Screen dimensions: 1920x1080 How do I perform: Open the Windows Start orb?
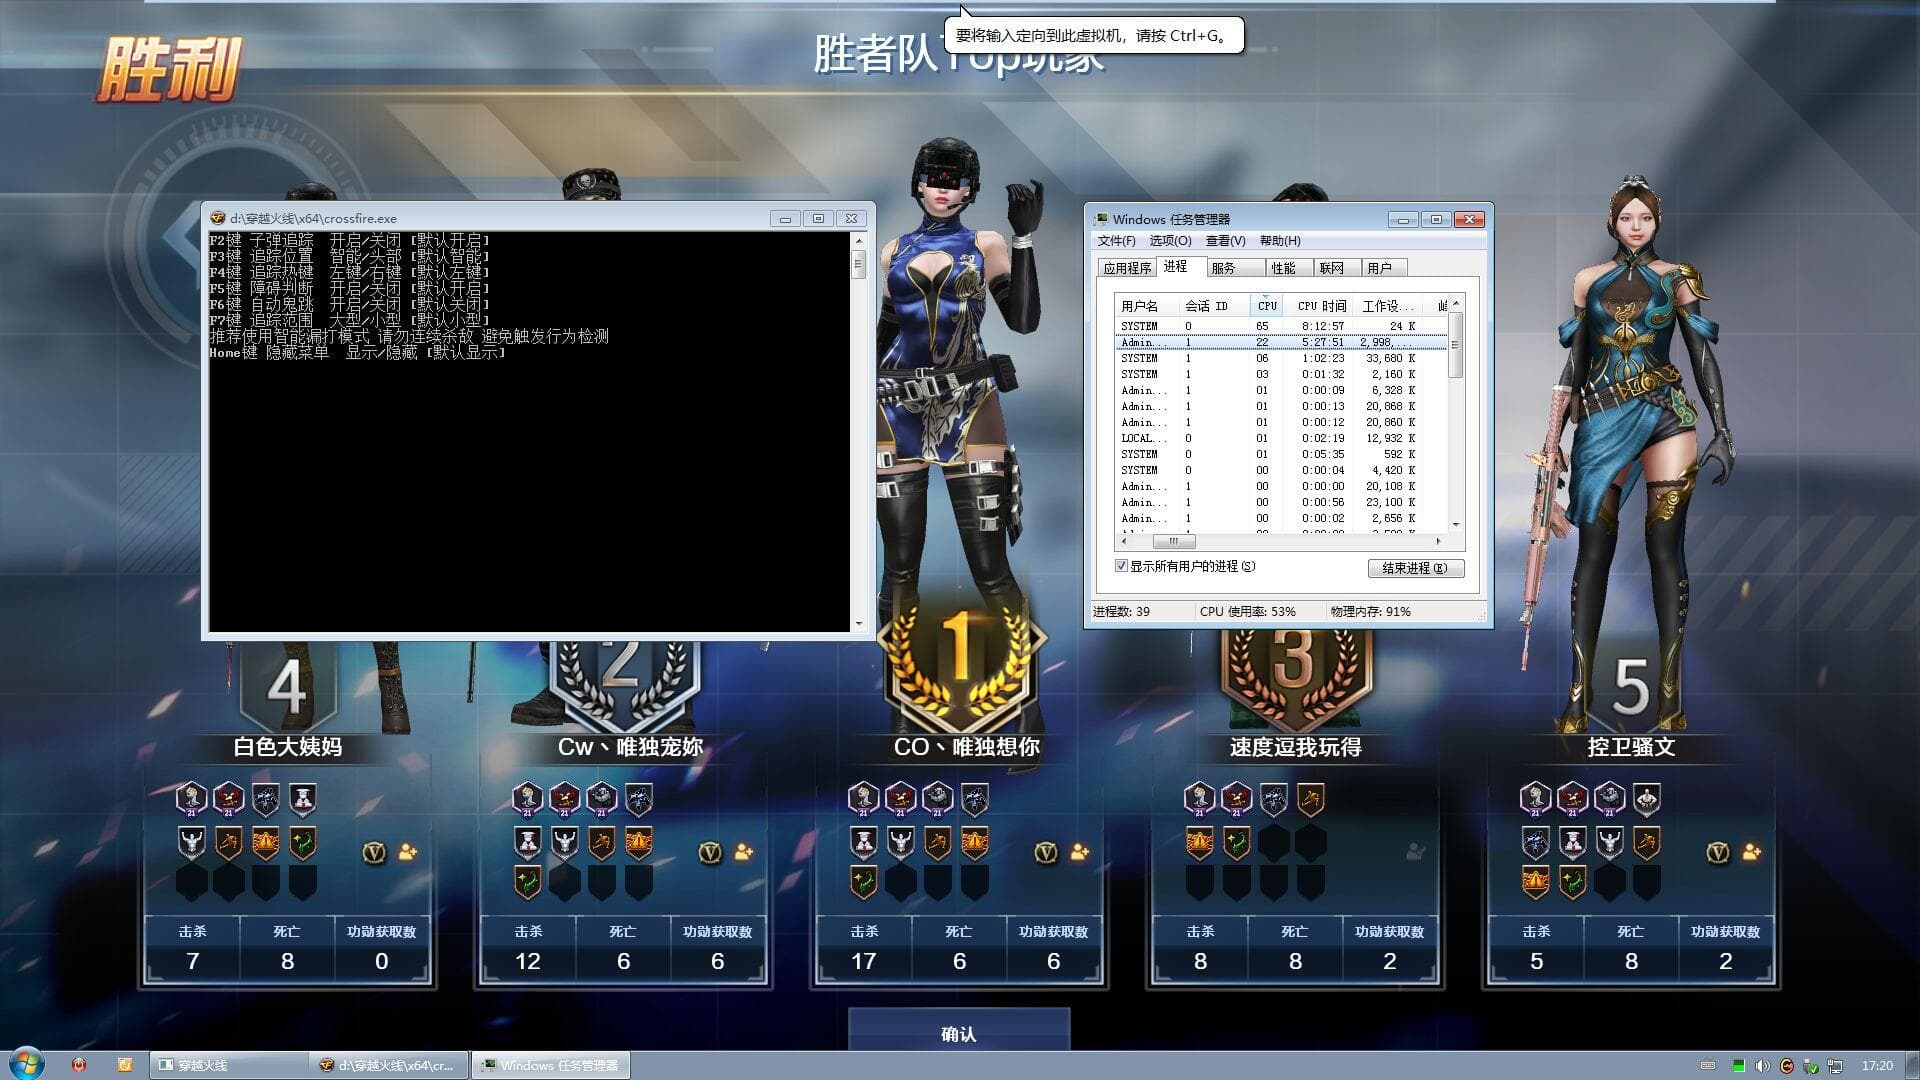[27, 1064]
